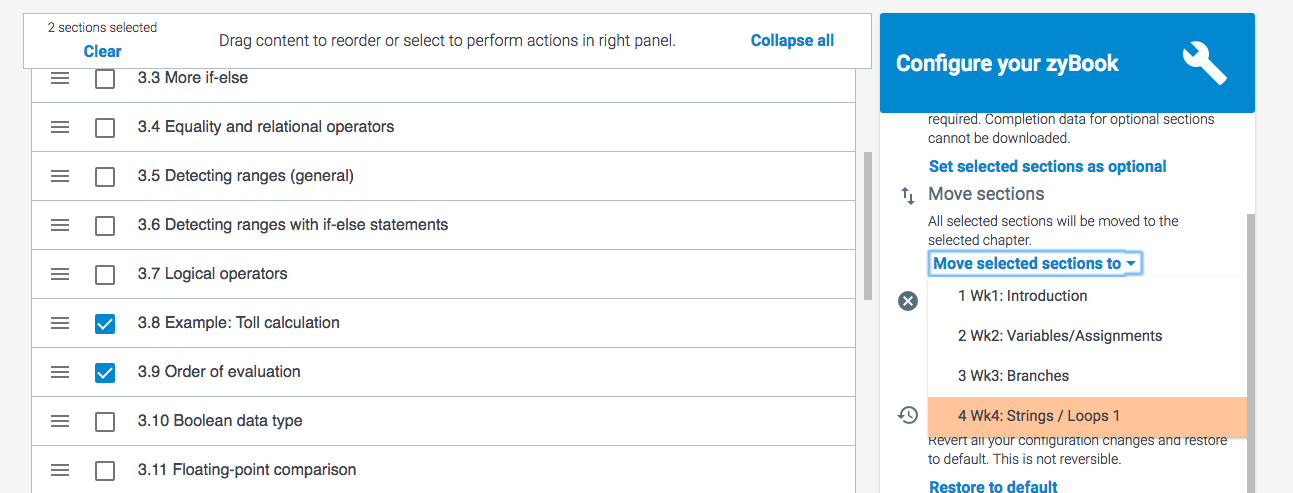Screen dimensions: 1293x493
Task: Choose 4 Wk4: Strings / Loops 1
Action: tap(1038, 416)
